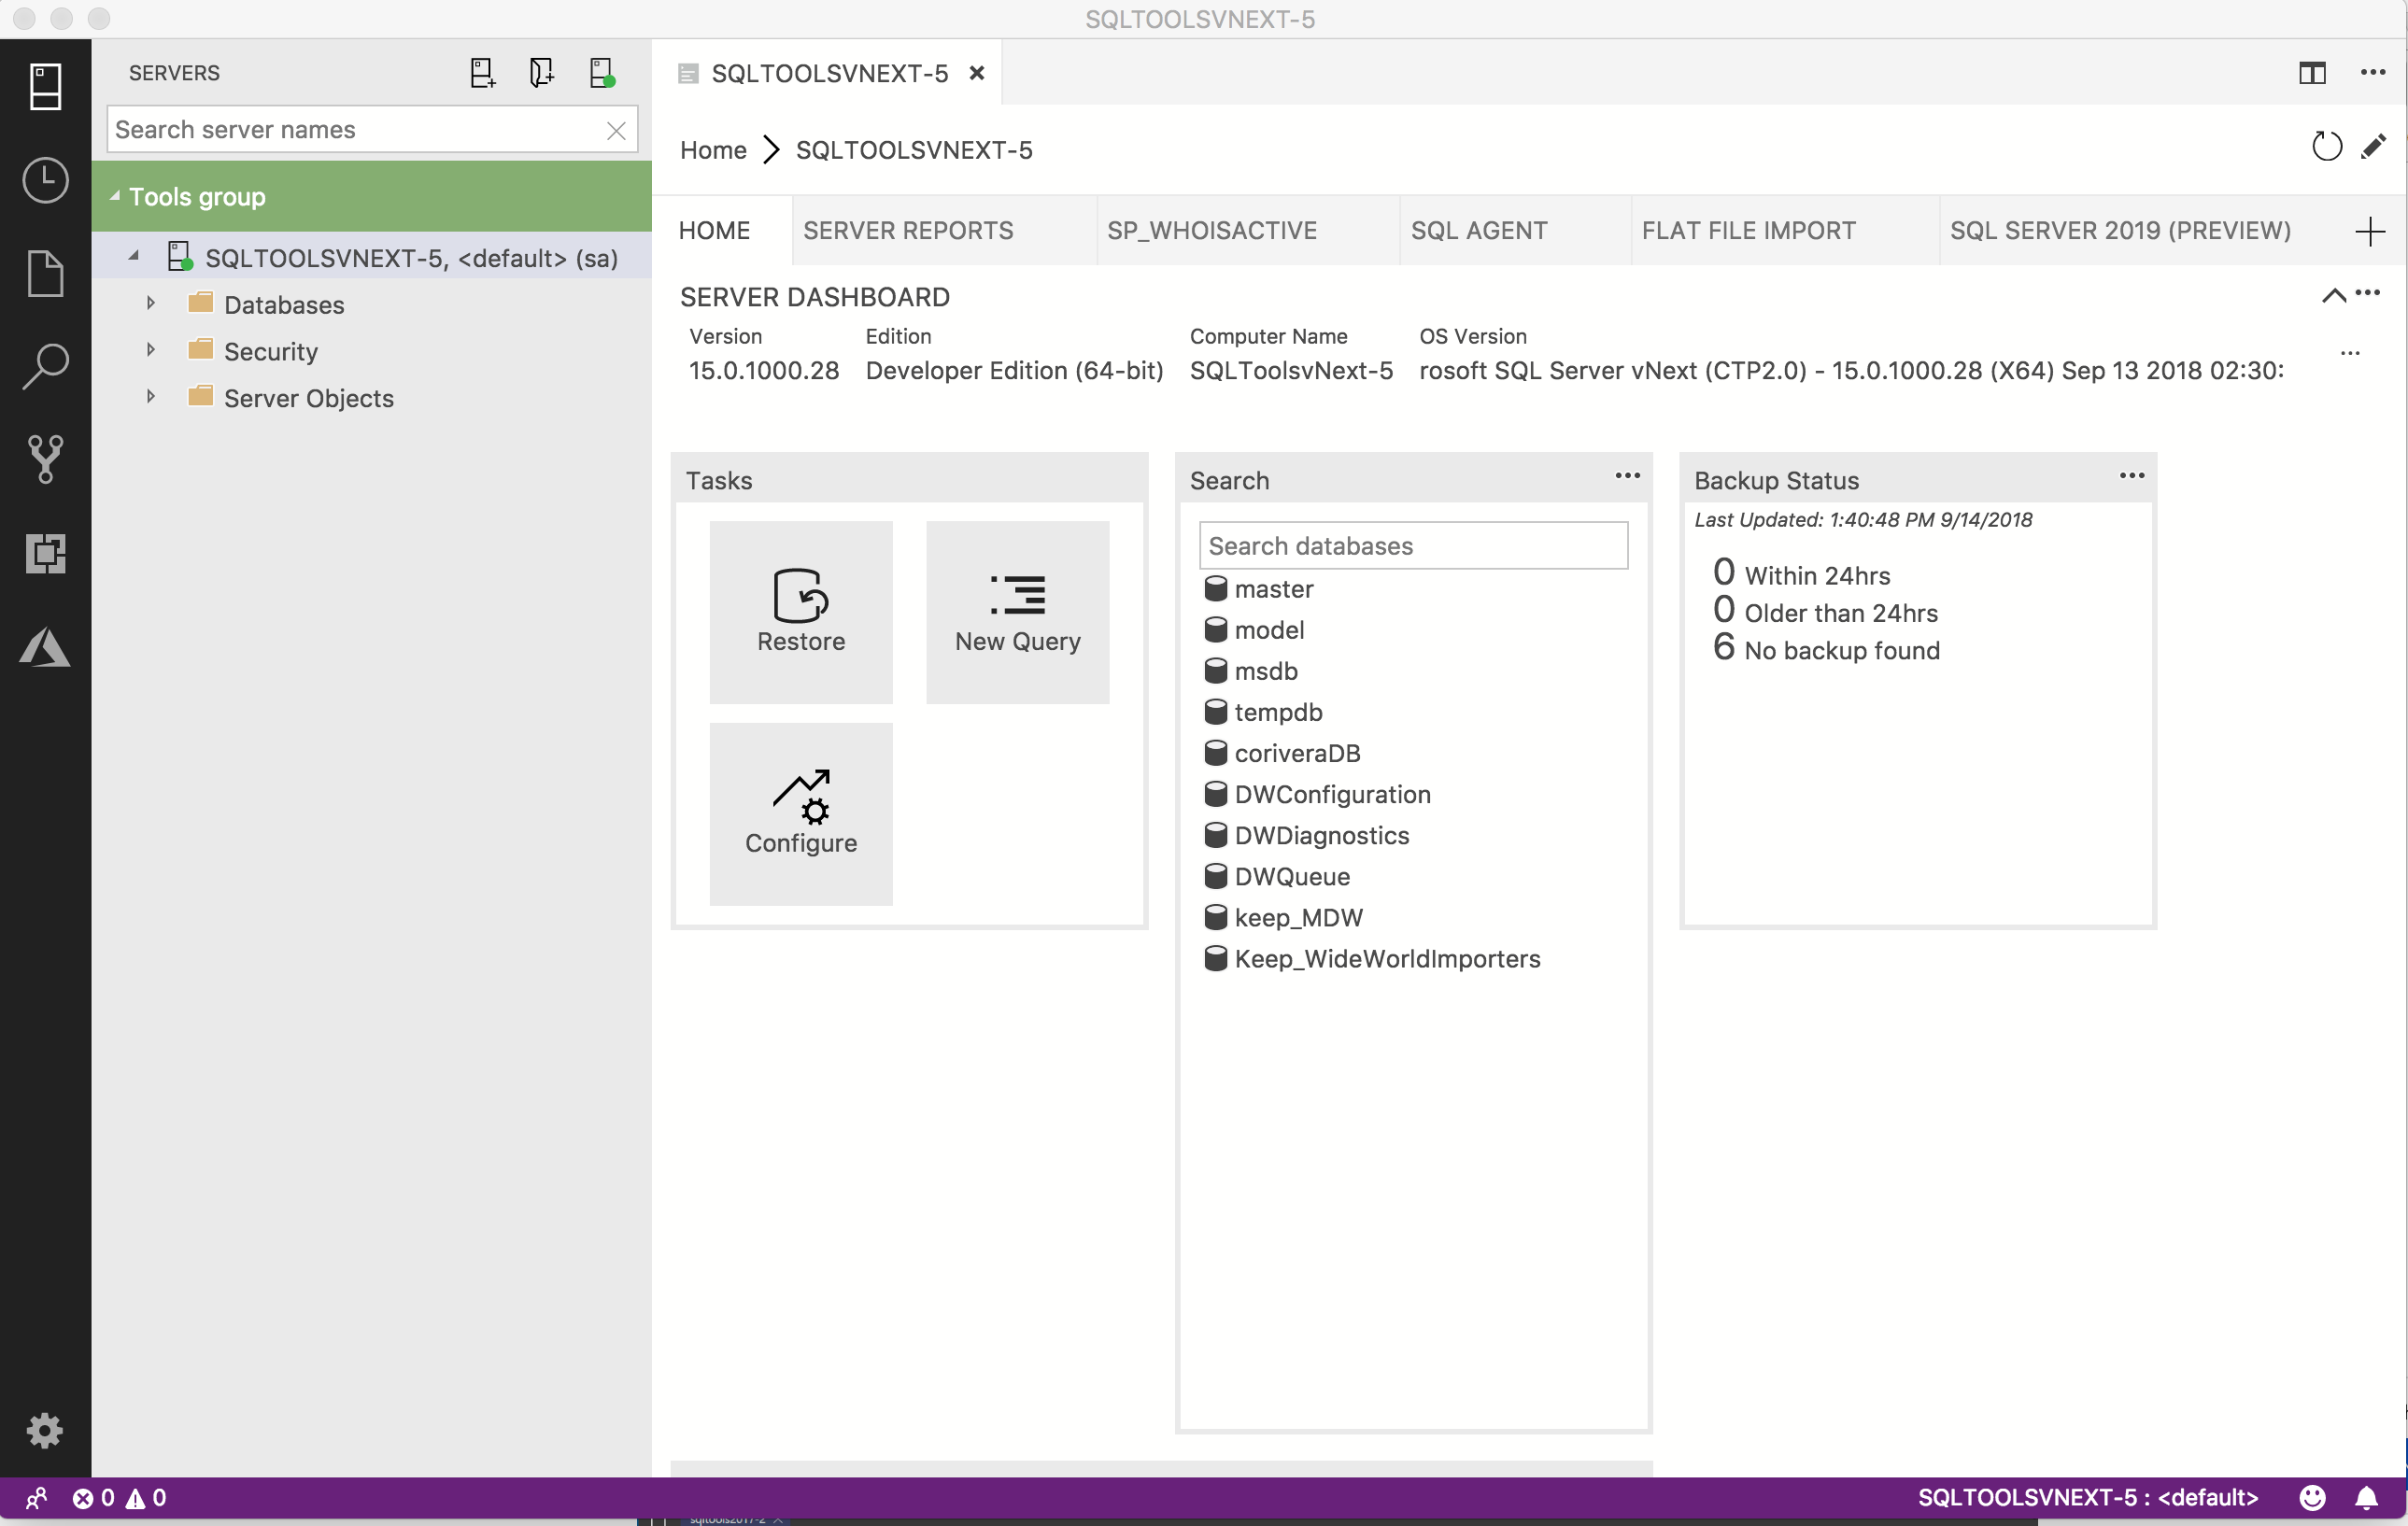This screenshot has width=2408, height=1526.
Task: Switch to the Server Reports tab
Action: point(907,228)
